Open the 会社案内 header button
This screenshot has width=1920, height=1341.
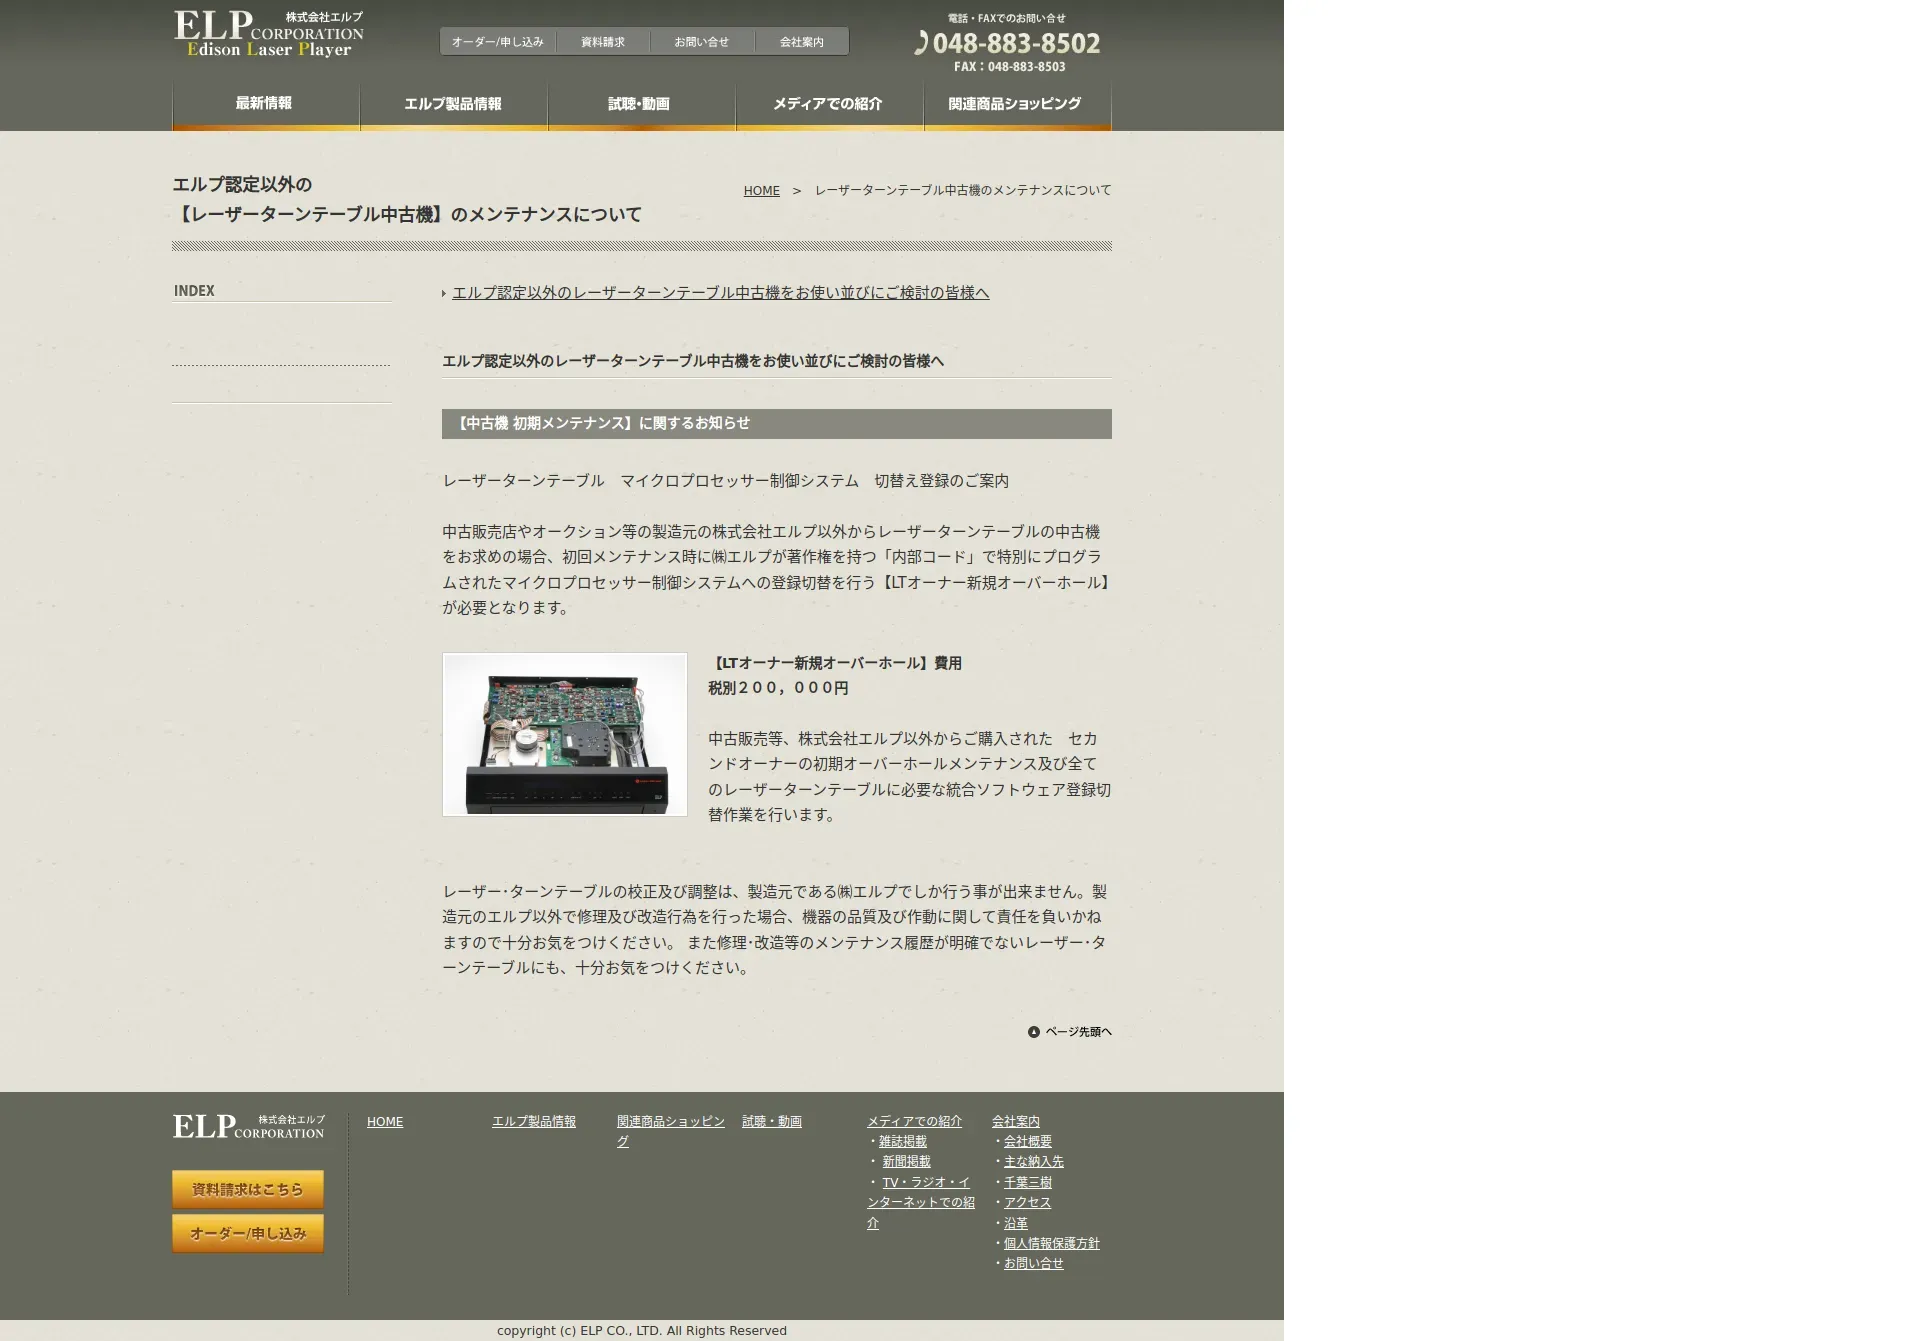click(x=801, y=42)
